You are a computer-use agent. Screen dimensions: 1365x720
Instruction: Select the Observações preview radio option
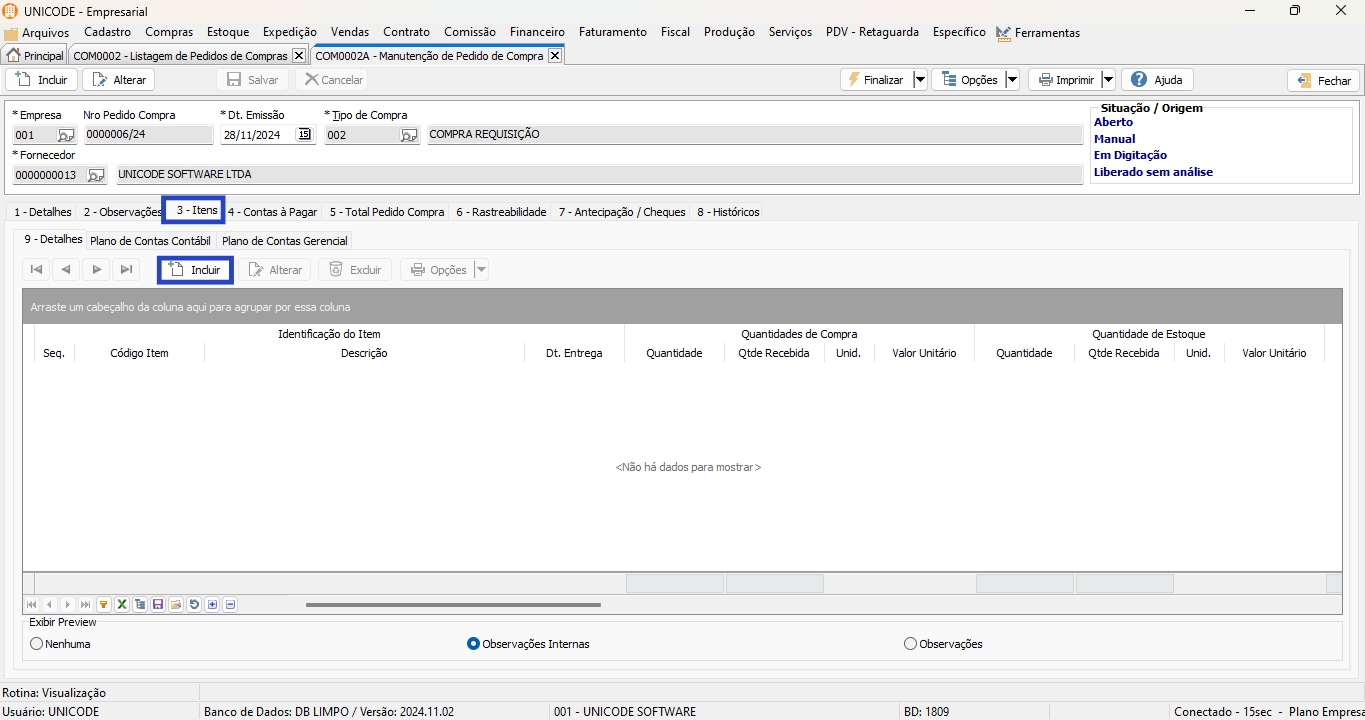(x=910, y=644)
